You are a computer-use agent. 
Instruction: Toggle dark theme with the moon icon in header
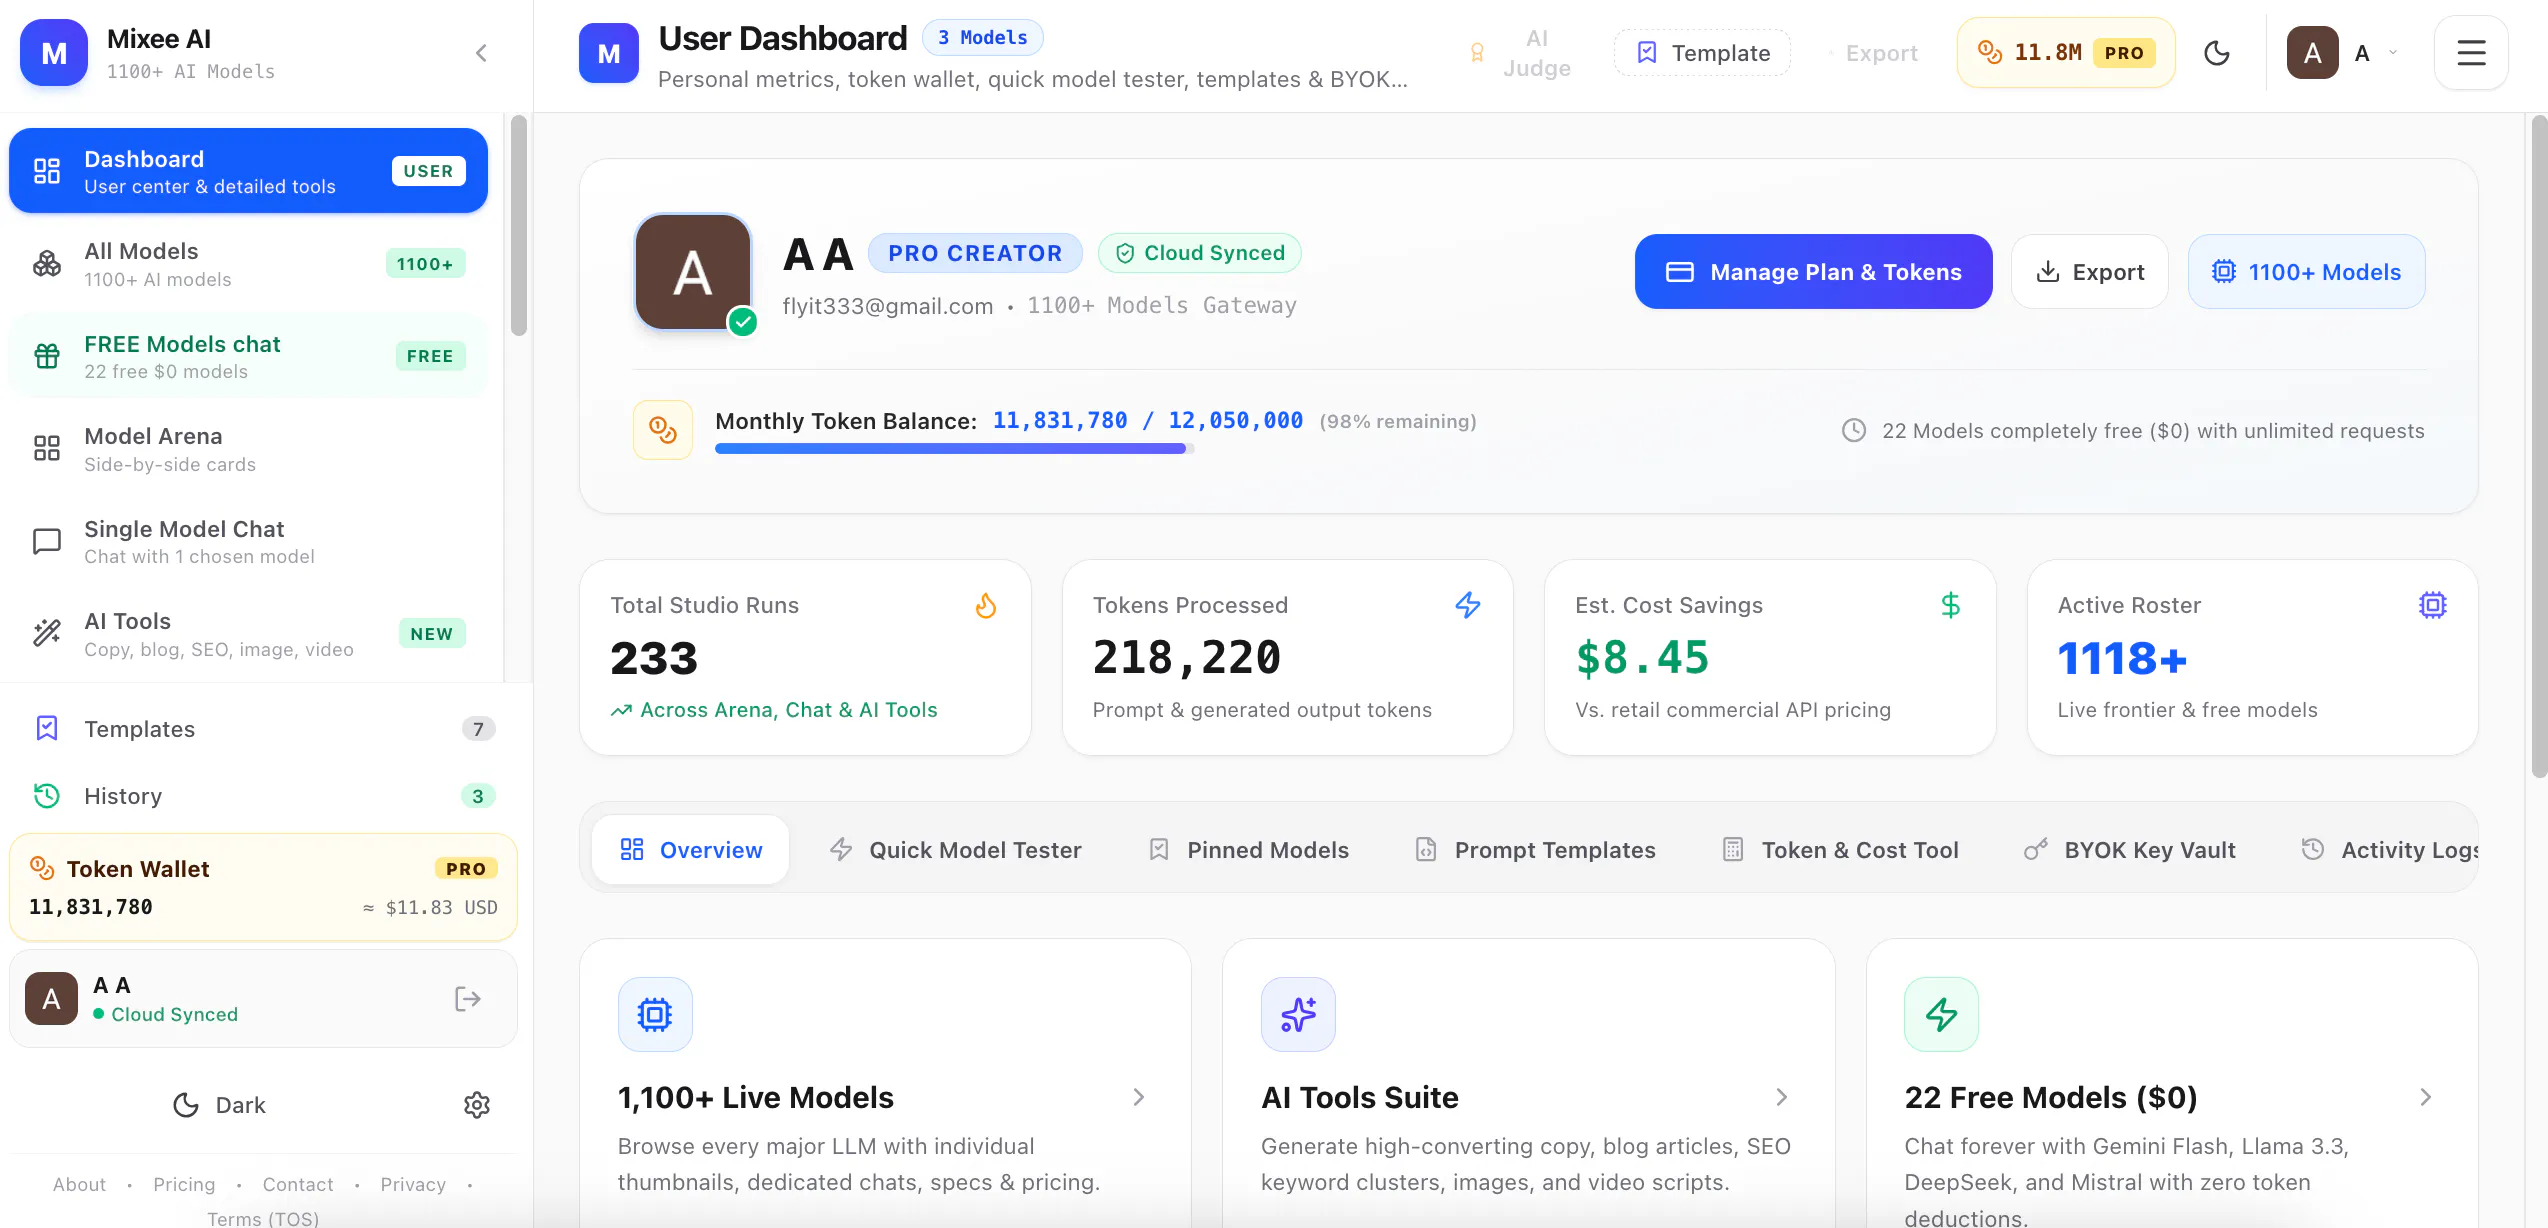point(2217,53)
